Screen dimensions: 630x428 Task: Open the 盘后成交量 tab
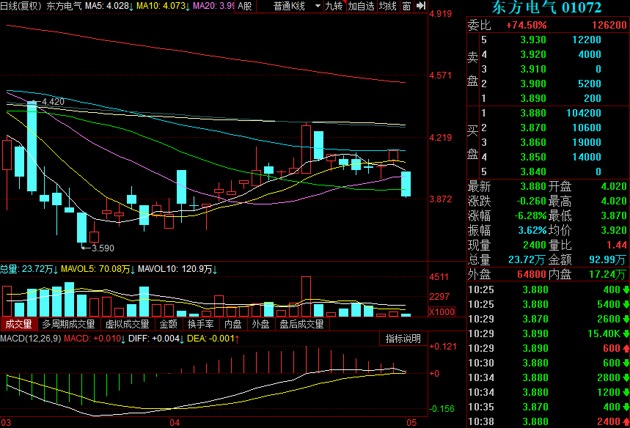point(302,324)
